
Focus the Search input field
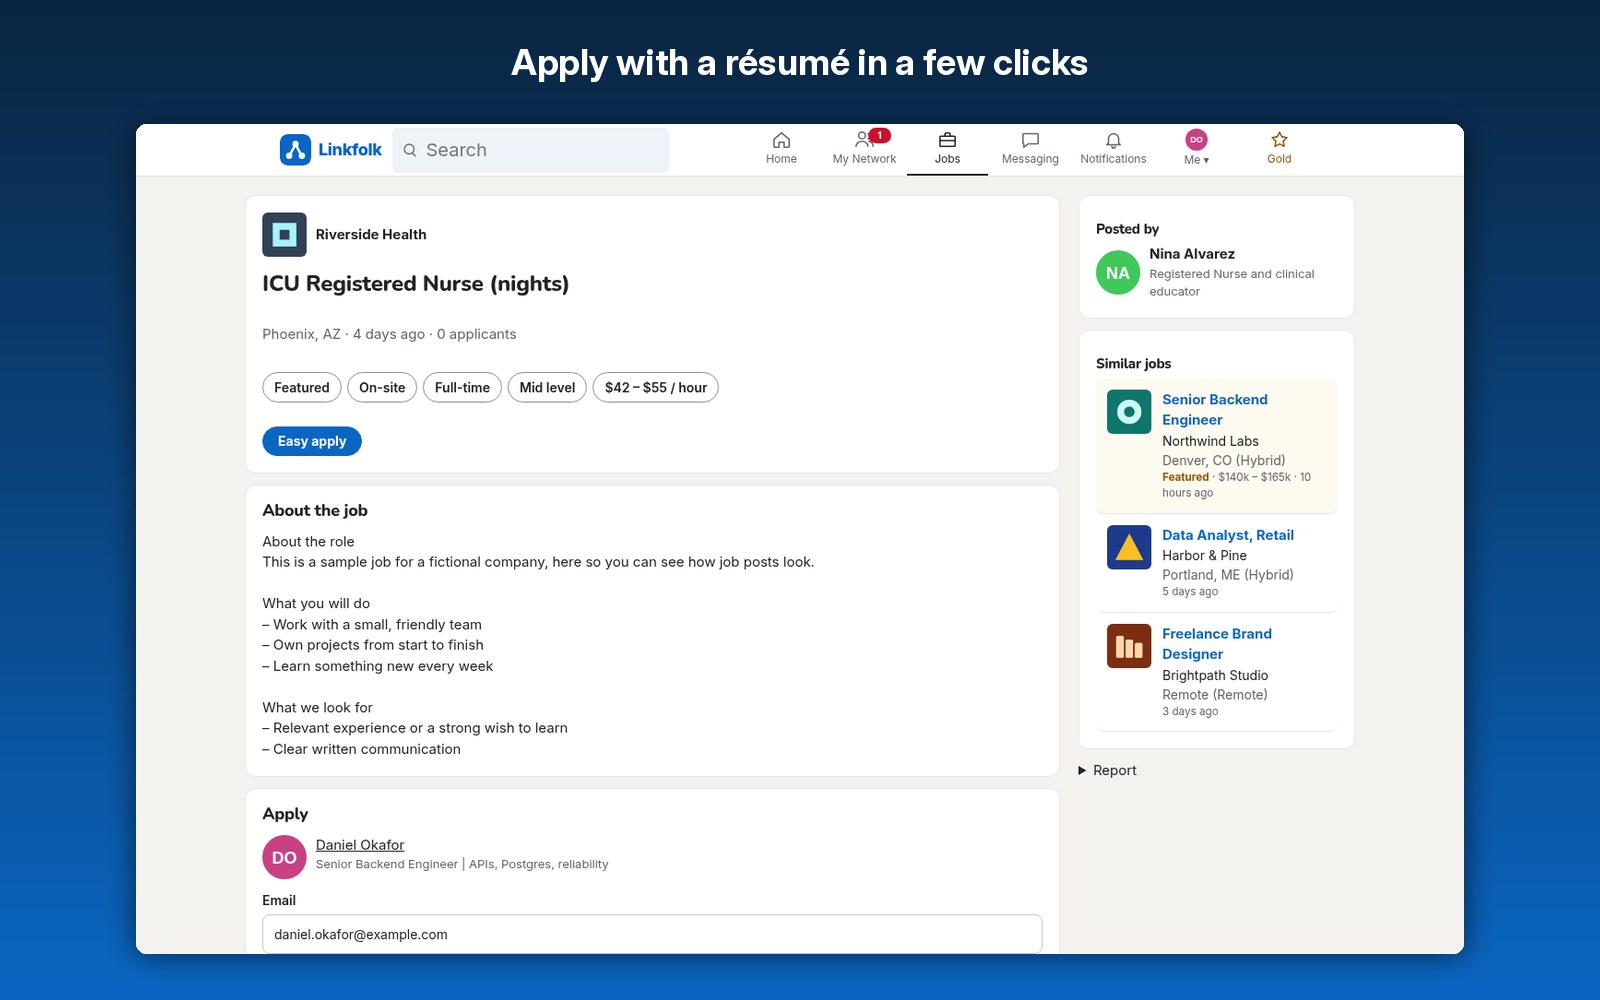[x=530, y=150]
